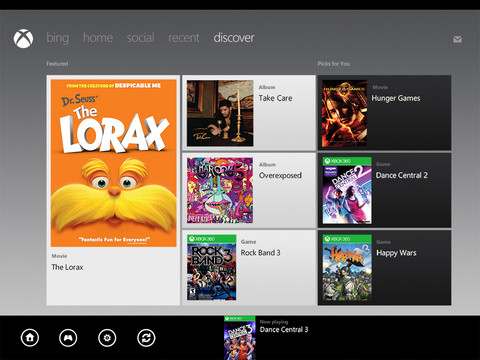The width and height of the screenshot is (480, 360).
Task: Click the 'Overexposed' title text
Action: [280, 175]
